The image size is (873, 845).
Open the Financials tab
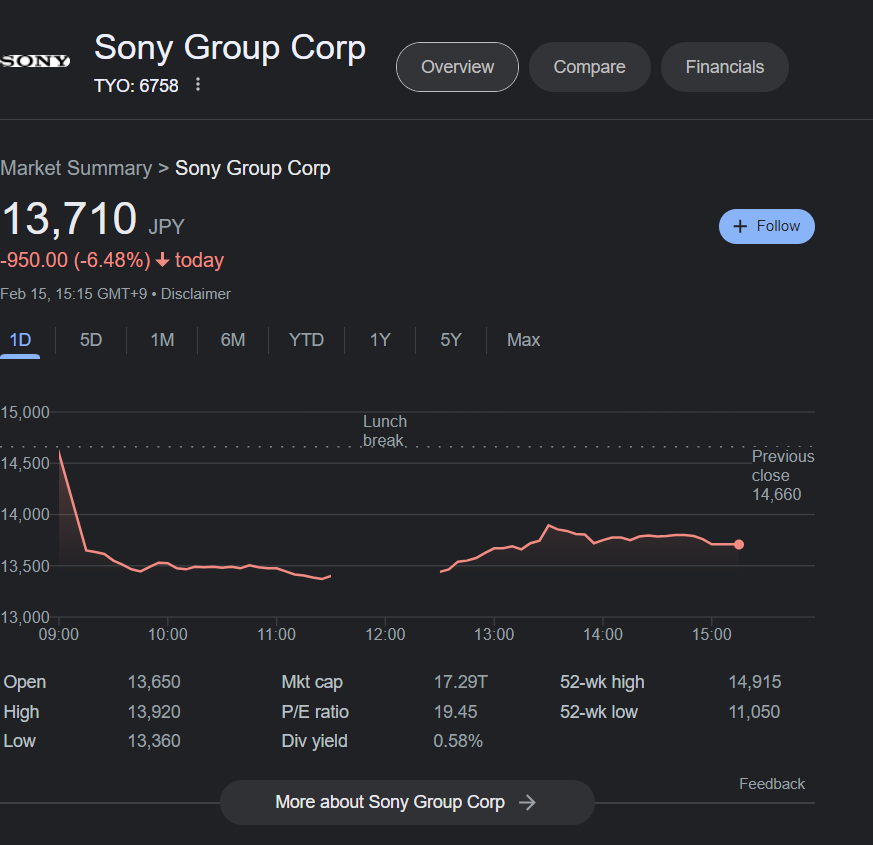point(724,67)
